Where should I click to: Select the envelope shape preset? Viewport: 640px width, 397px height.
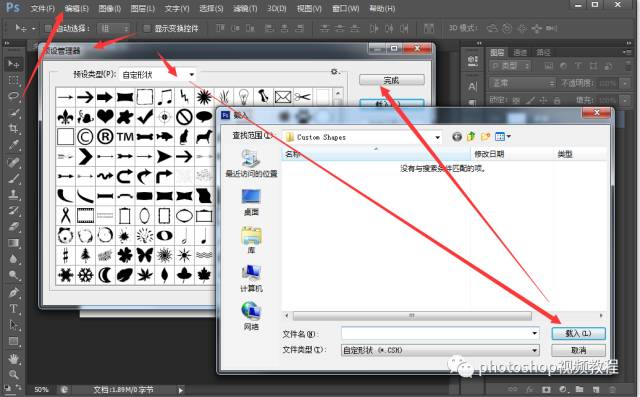click(x=283, y=97)
